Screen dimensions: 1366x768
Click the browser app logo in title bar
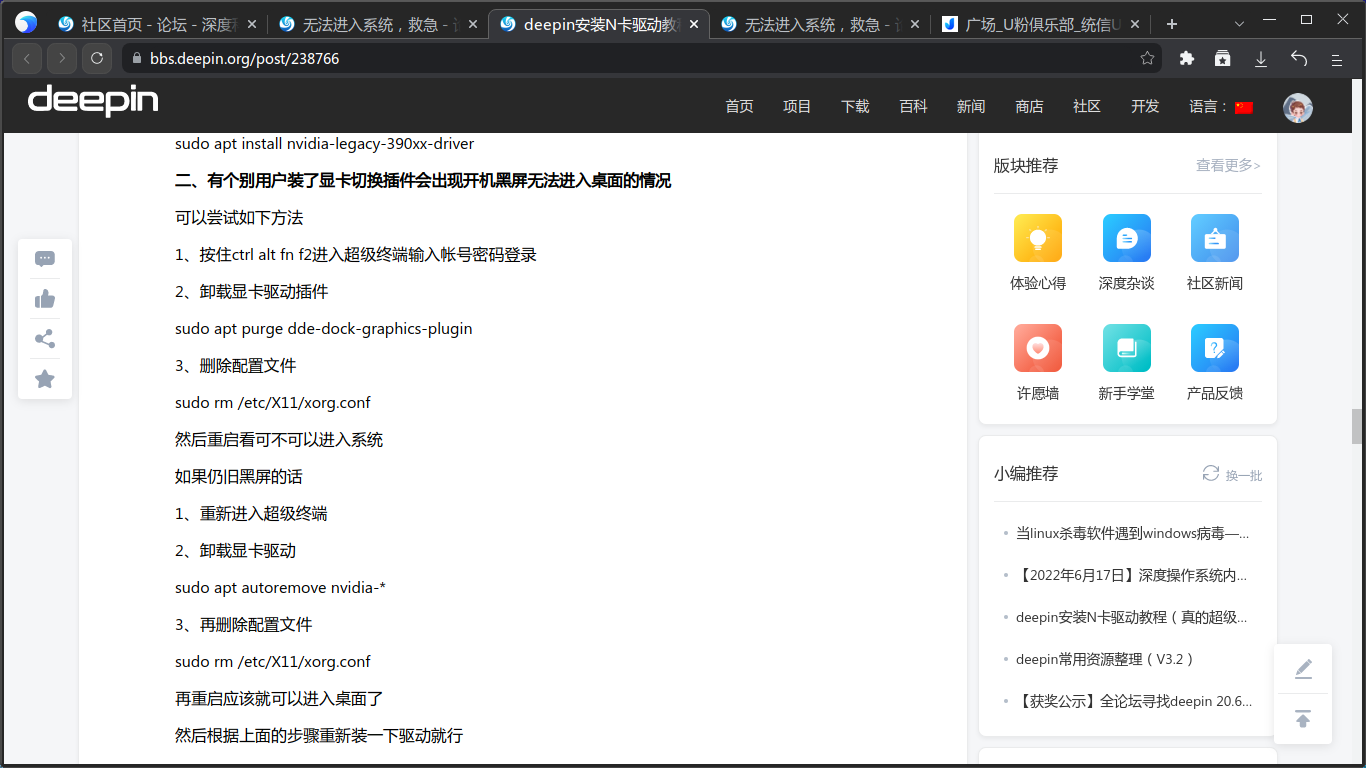26,23
